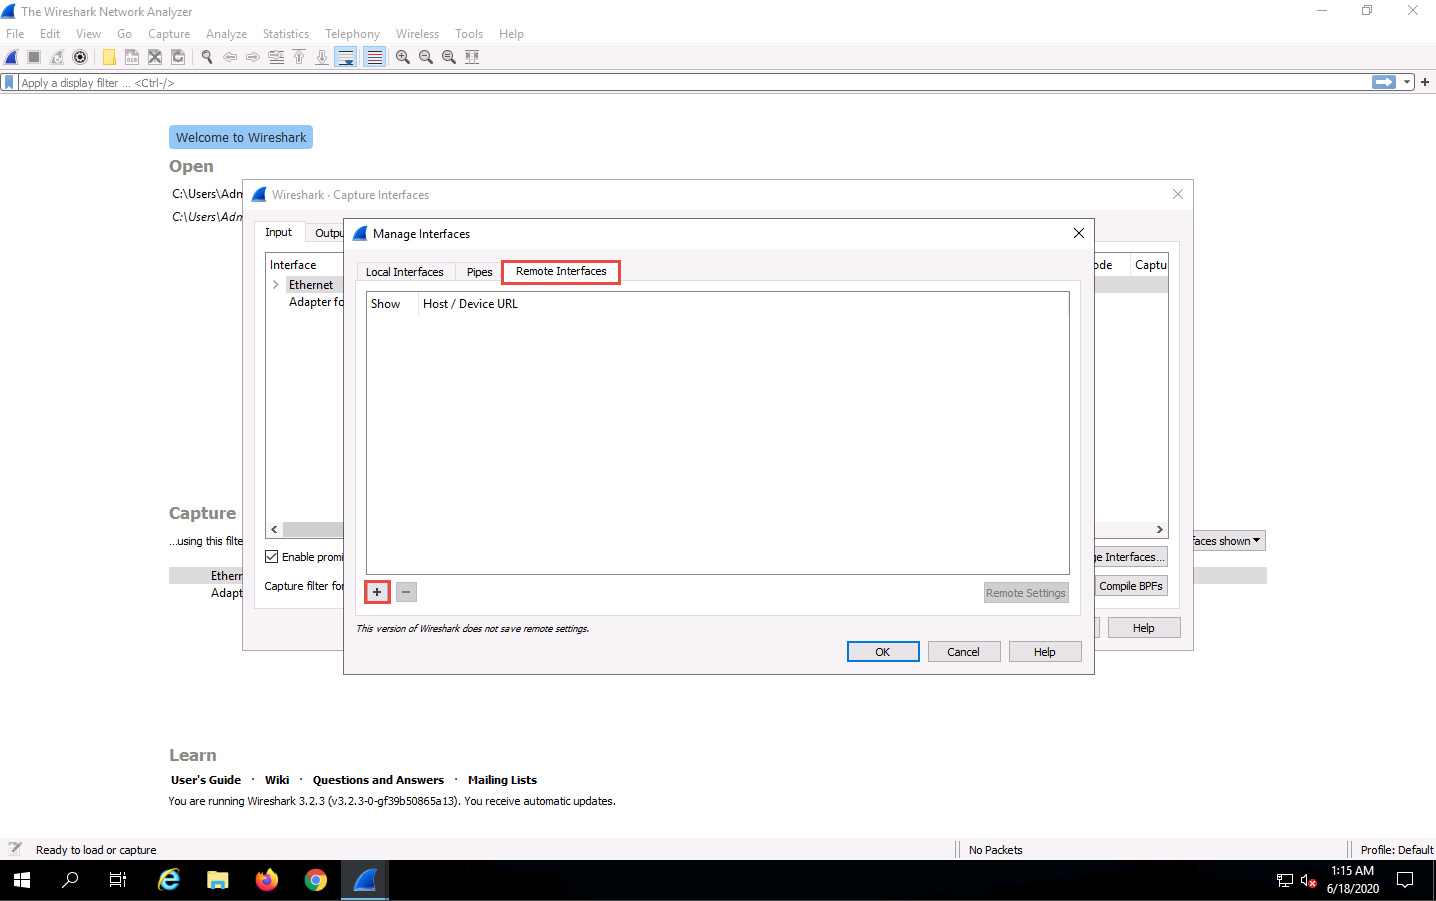This screenshot has height=901, width=1436.
Task: Save the capture file toolbar icon
Action: pos(132,57)
